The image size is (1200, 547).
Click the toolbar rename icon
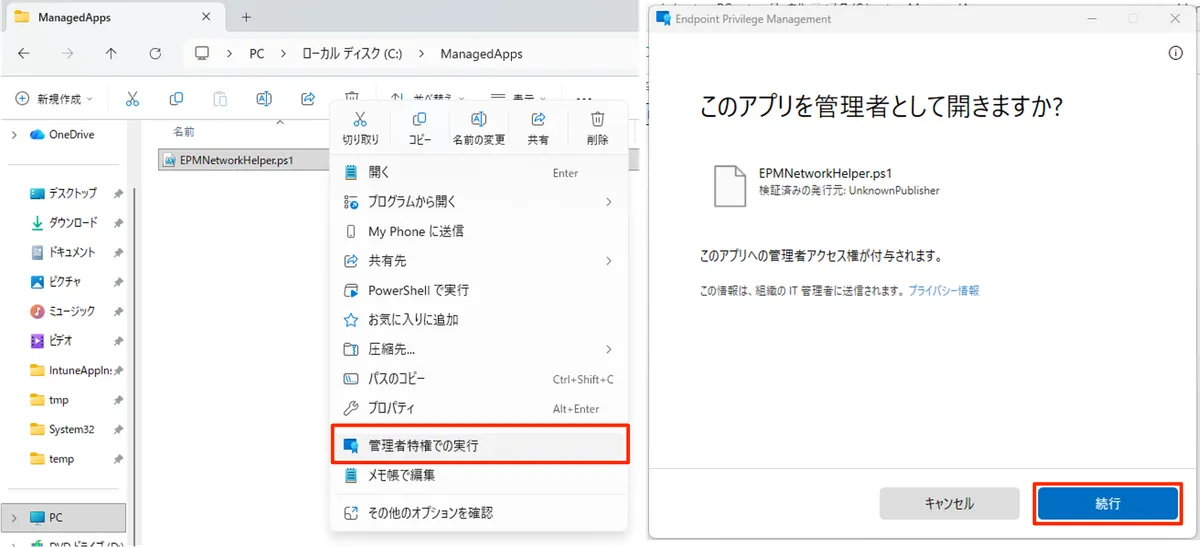(264, 99)
